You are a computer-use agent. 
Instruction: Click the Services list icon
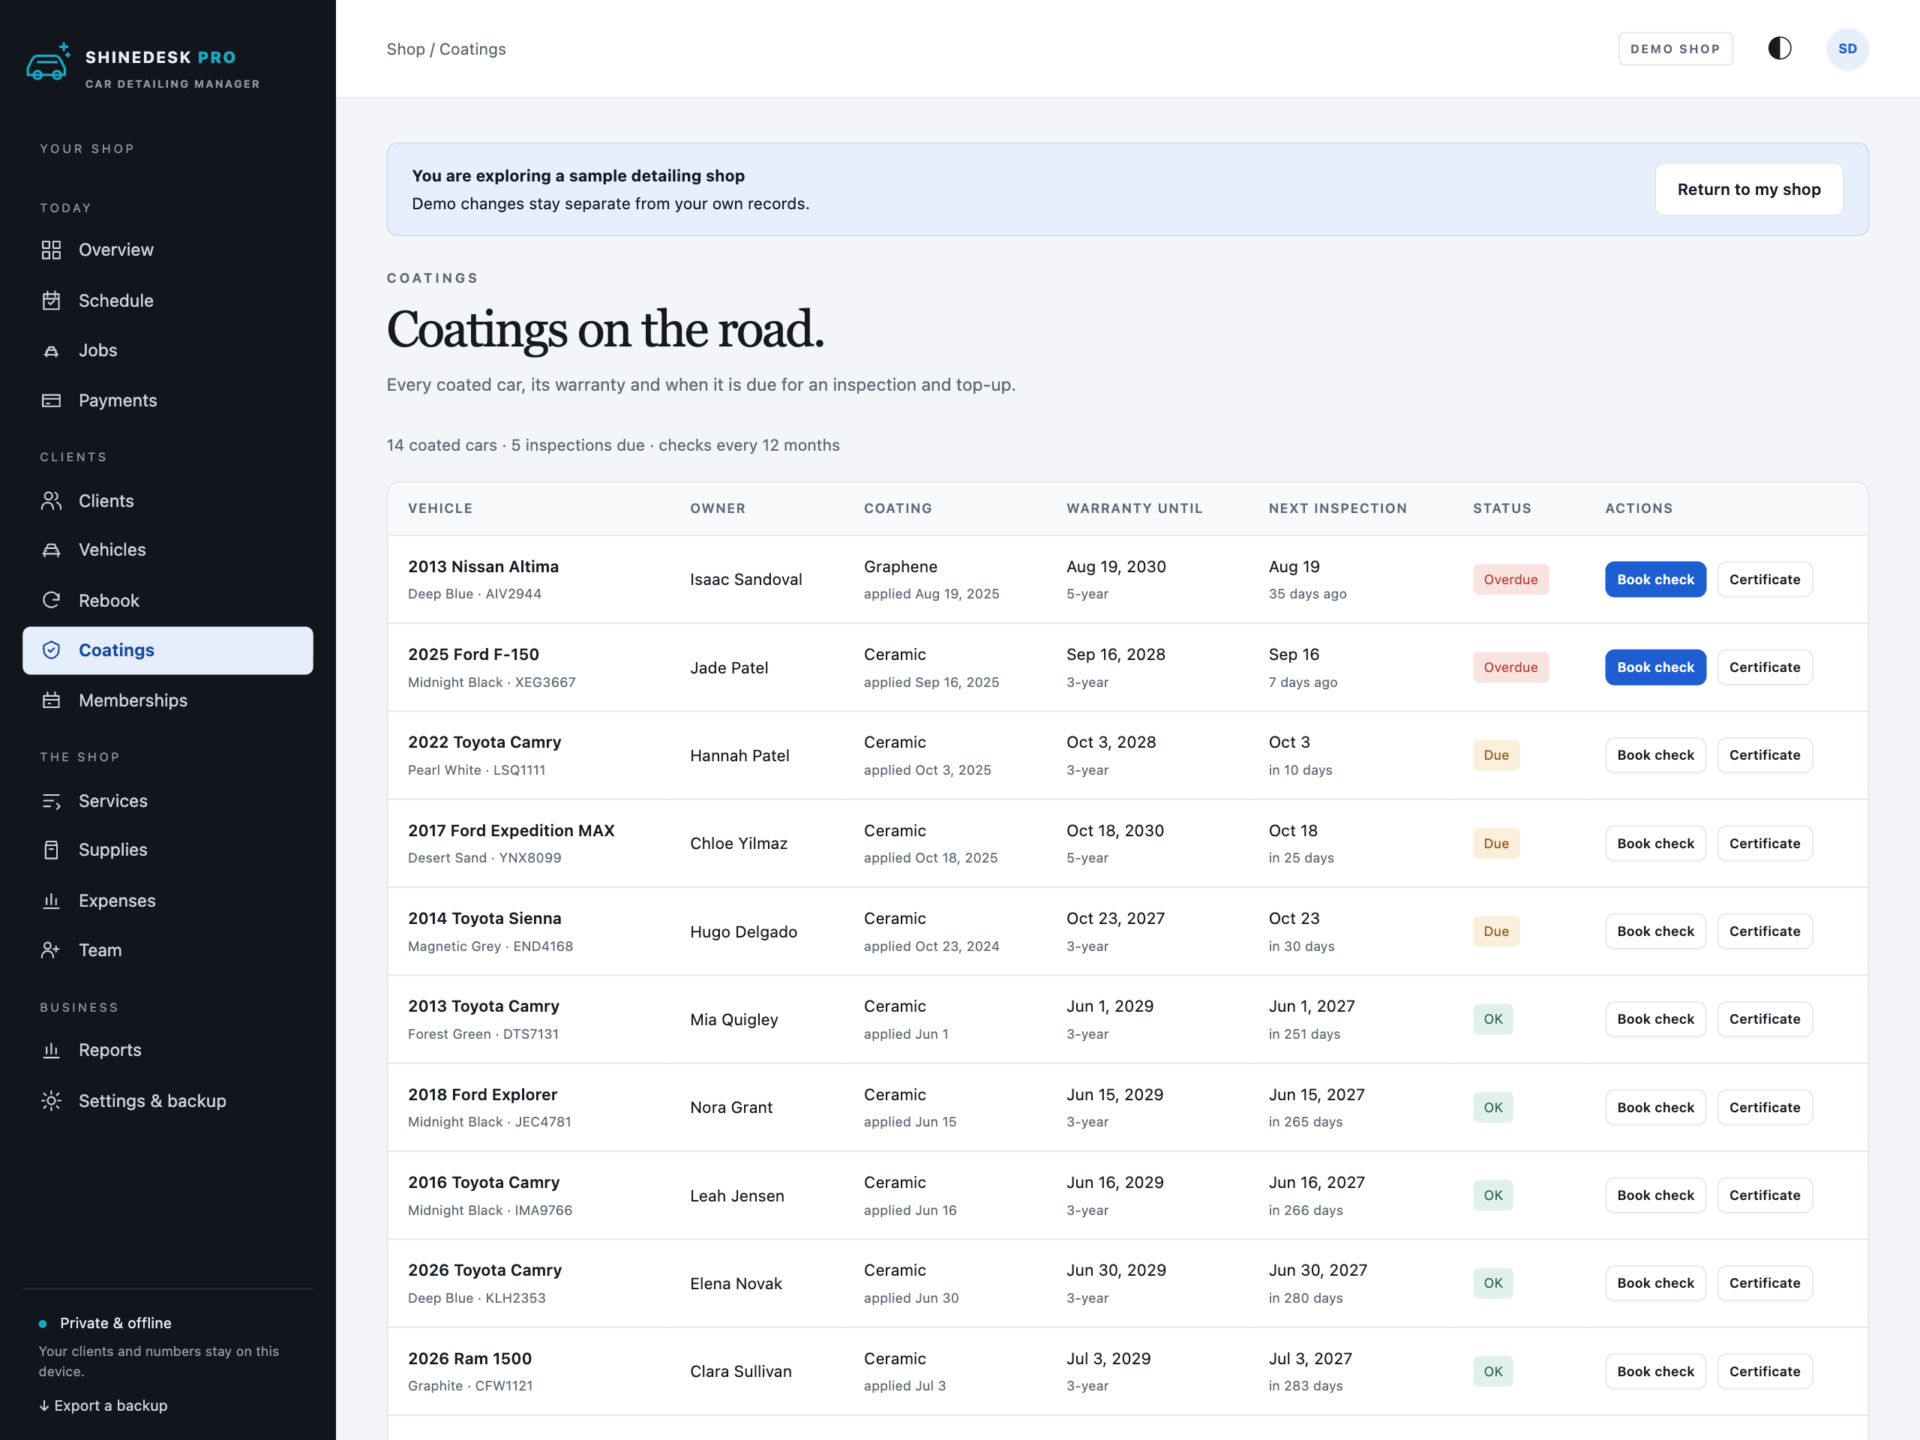[x=51, y=800]
